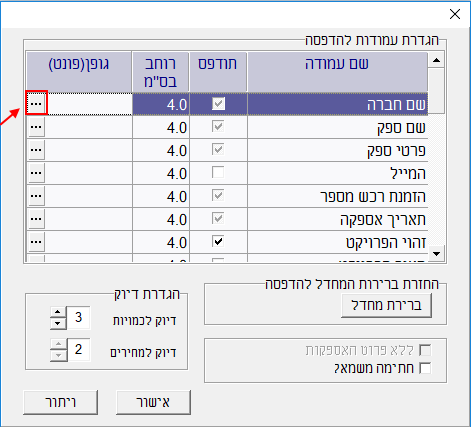Open font picker for זהוי הפרויקט row
Screen dimensions: 471x427
coord(36,242)
